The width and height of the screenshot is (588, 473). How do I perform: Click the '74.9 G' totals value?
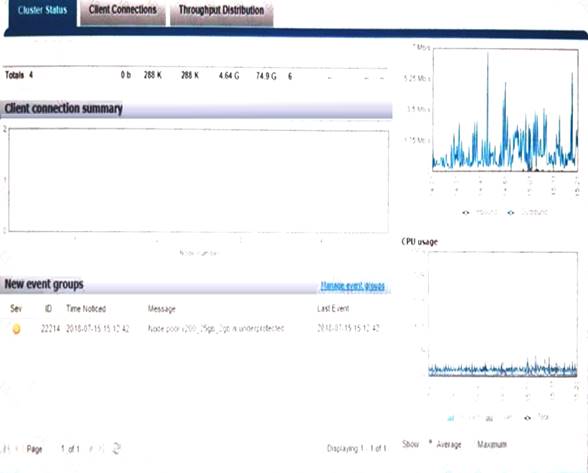pyautogui.click(x=266, y=76)
